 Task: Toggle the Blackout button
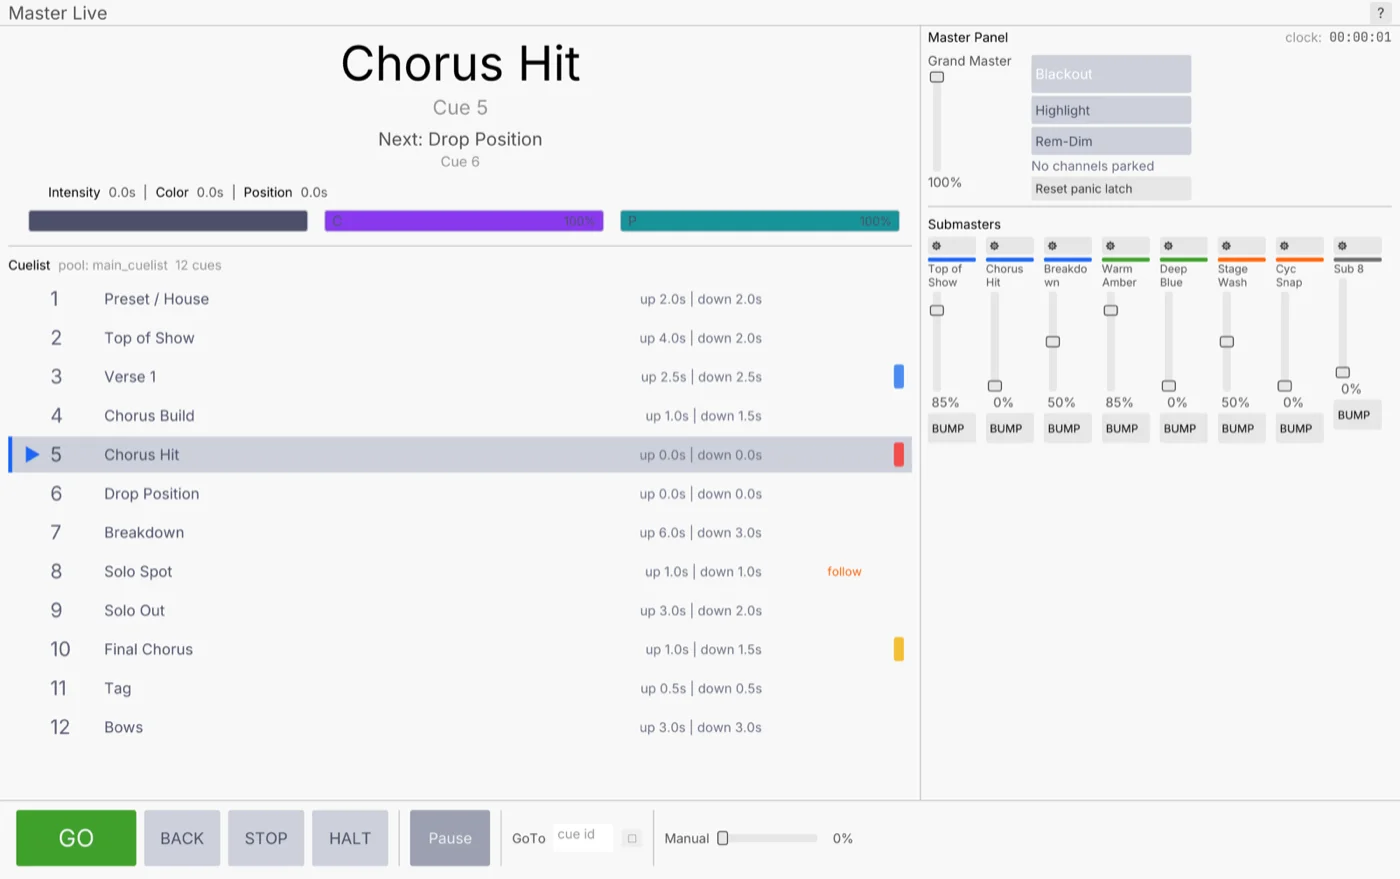(1111, 74)
